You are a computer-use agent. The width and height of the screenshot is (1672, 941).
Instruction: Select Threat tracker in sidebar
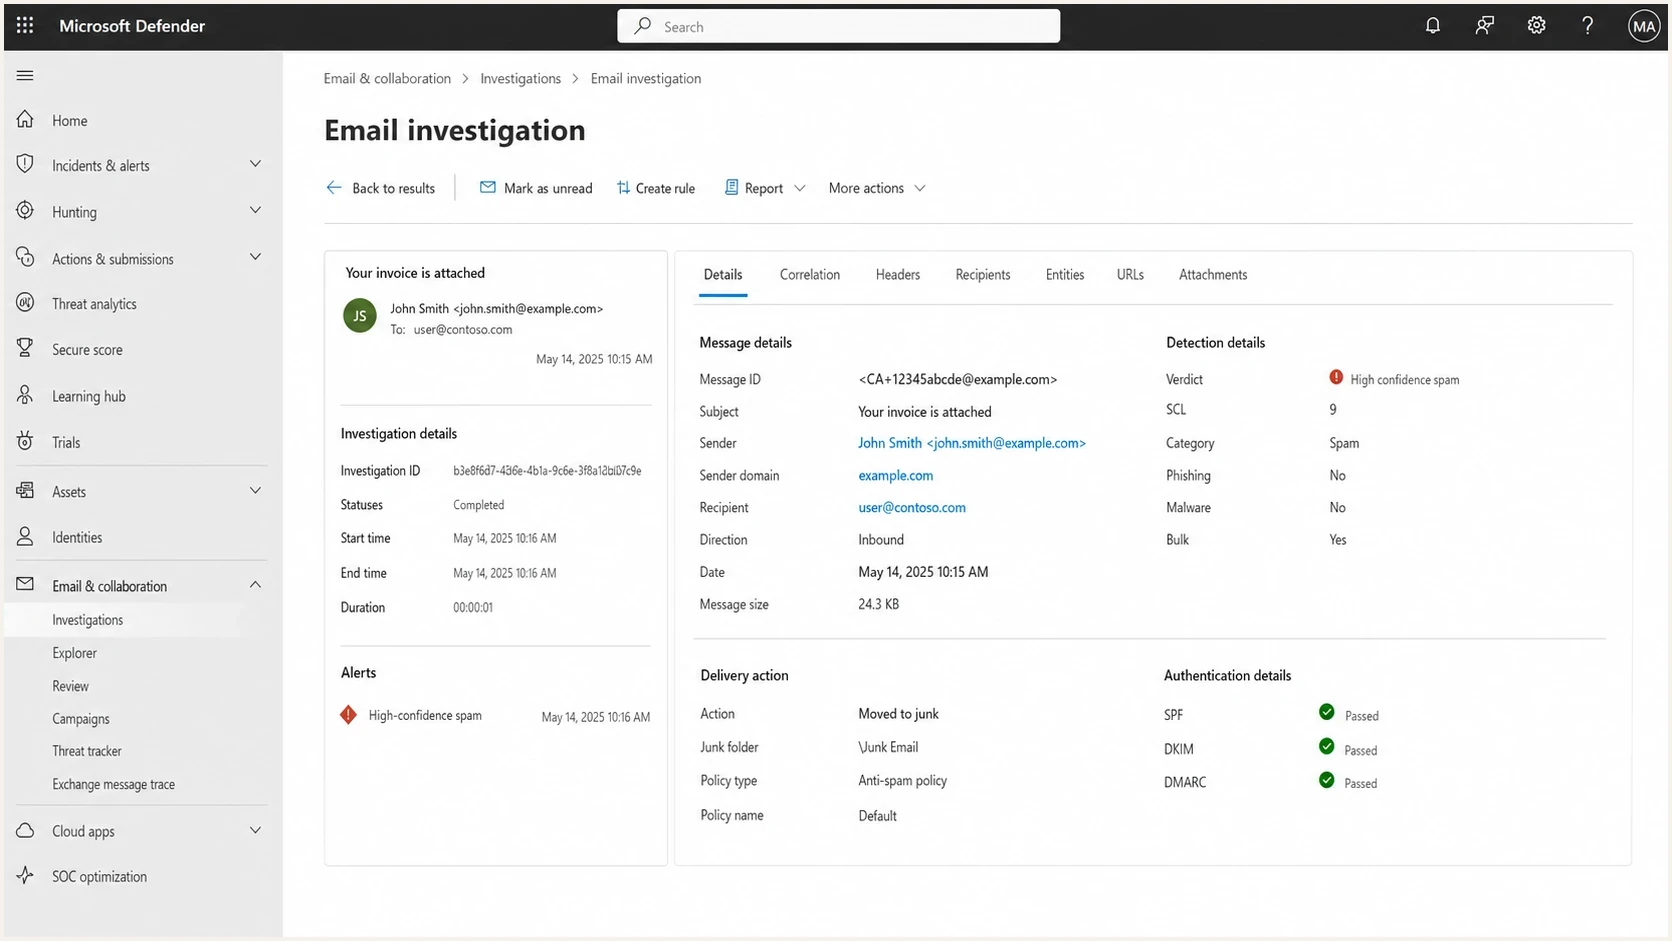87,751
